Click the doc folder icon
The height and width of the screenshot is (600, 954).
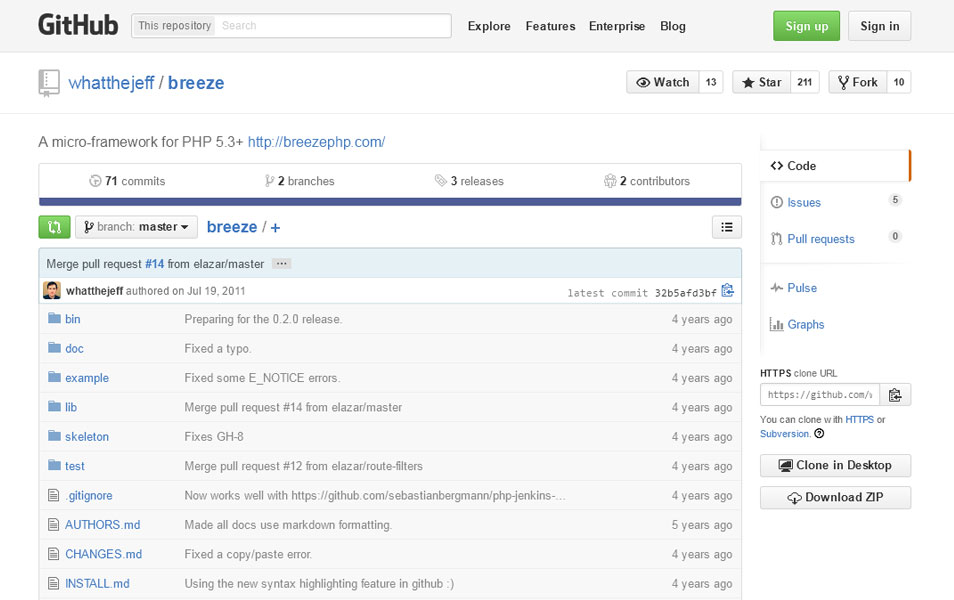pos(54,347)
